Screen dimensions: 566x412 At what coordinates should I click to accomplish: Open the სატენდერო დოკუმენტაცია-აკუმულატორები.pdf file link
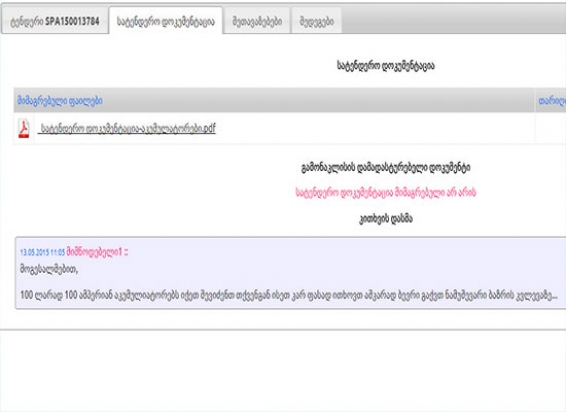[x=127, y=128]
